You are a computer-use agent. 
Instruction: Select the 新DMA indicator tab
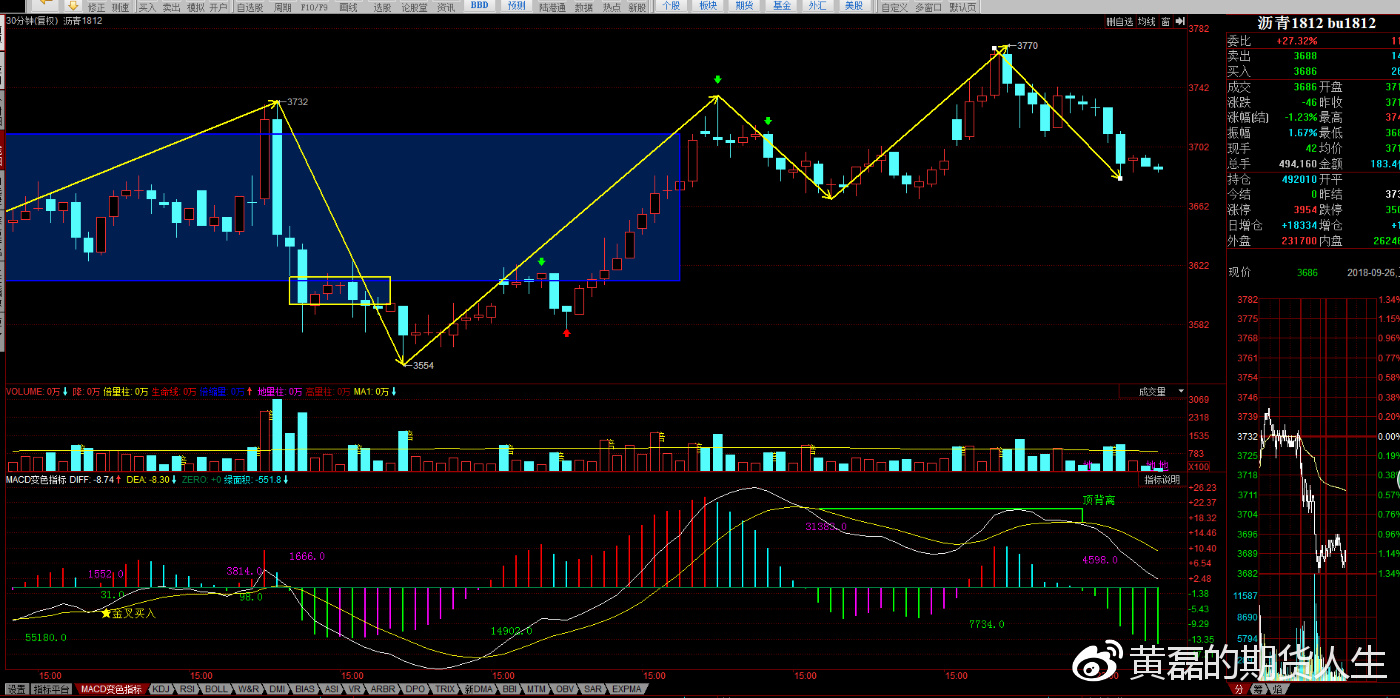479,689
